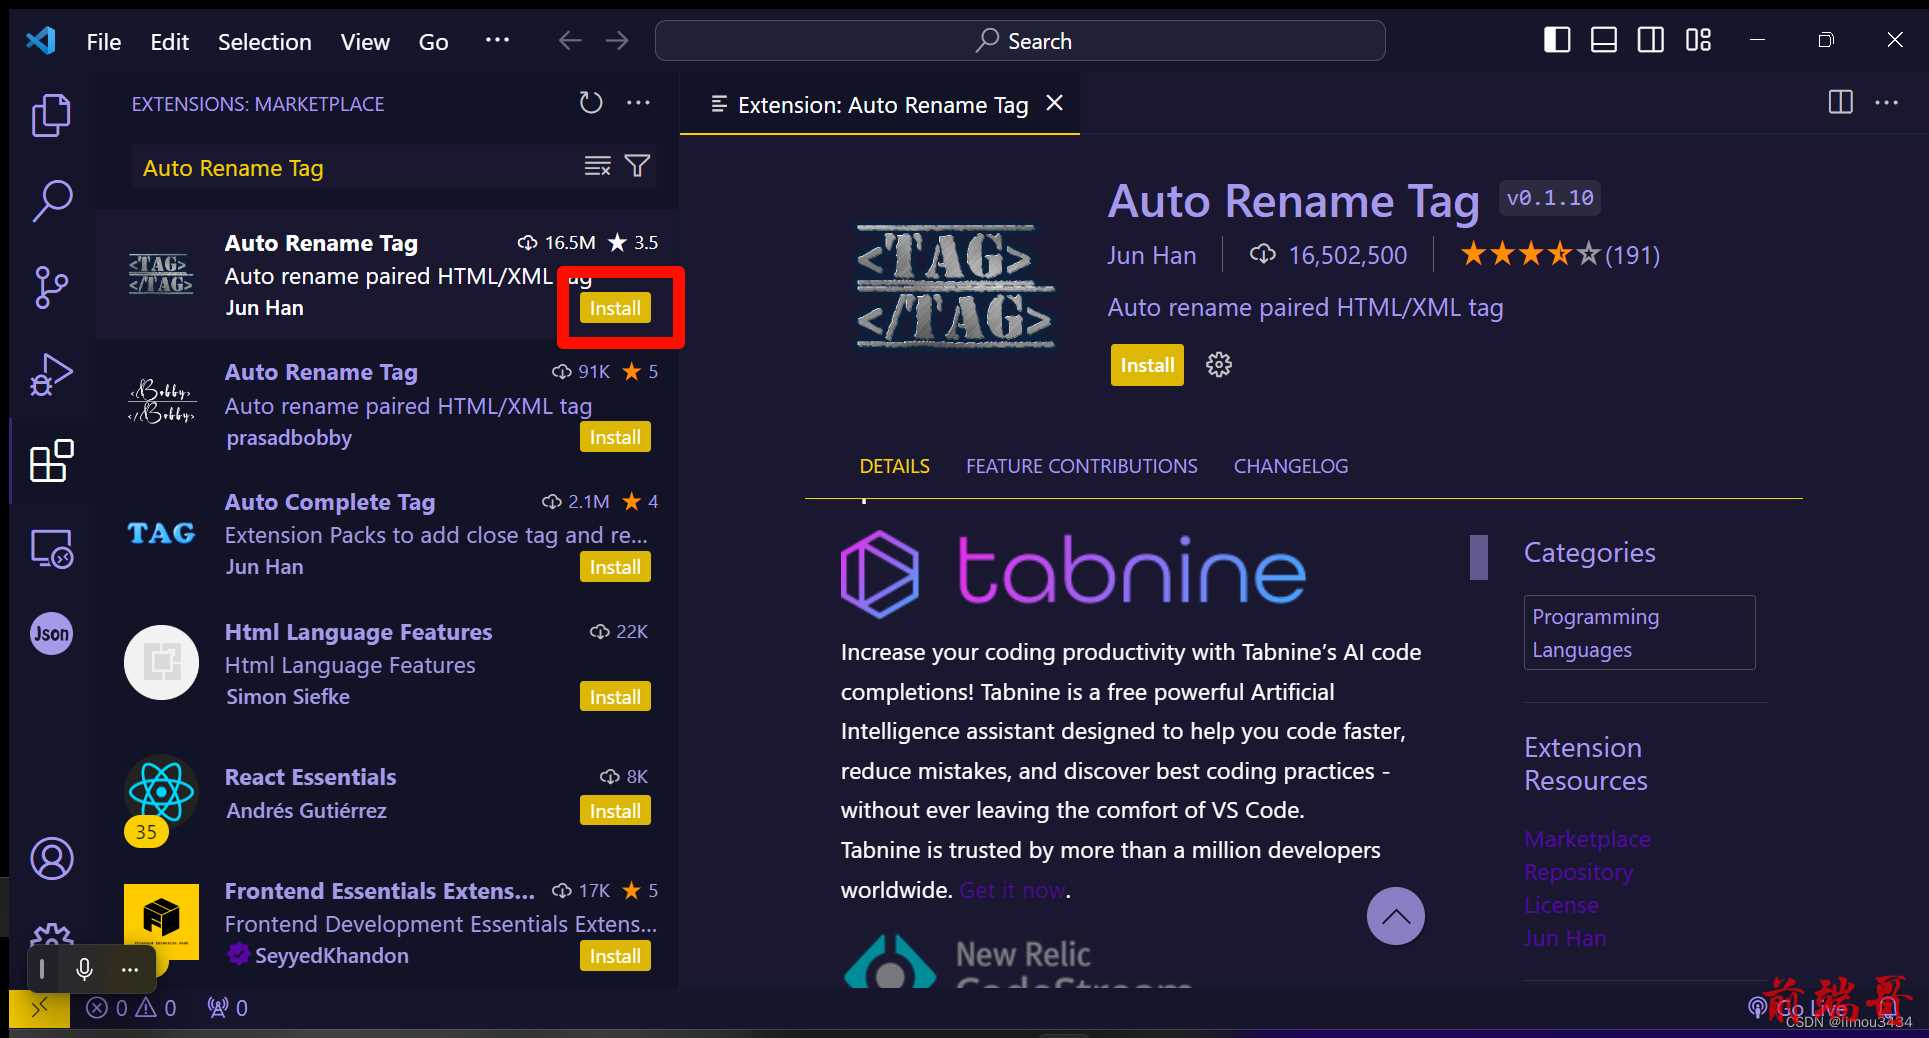Click the star rating (191) in the extension header
Image resolution: width=1929 pixels, height=1038 pixels.
pos(1560,255)
